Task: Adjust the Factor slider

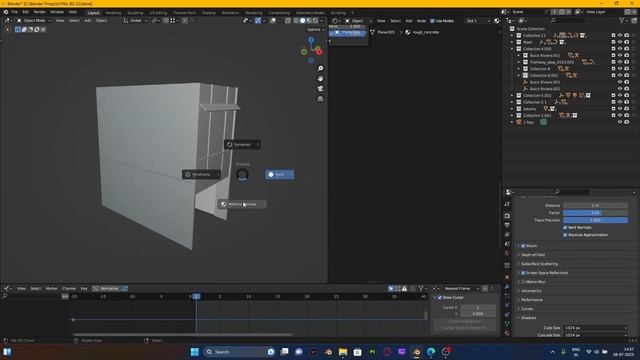Action: 596,213
